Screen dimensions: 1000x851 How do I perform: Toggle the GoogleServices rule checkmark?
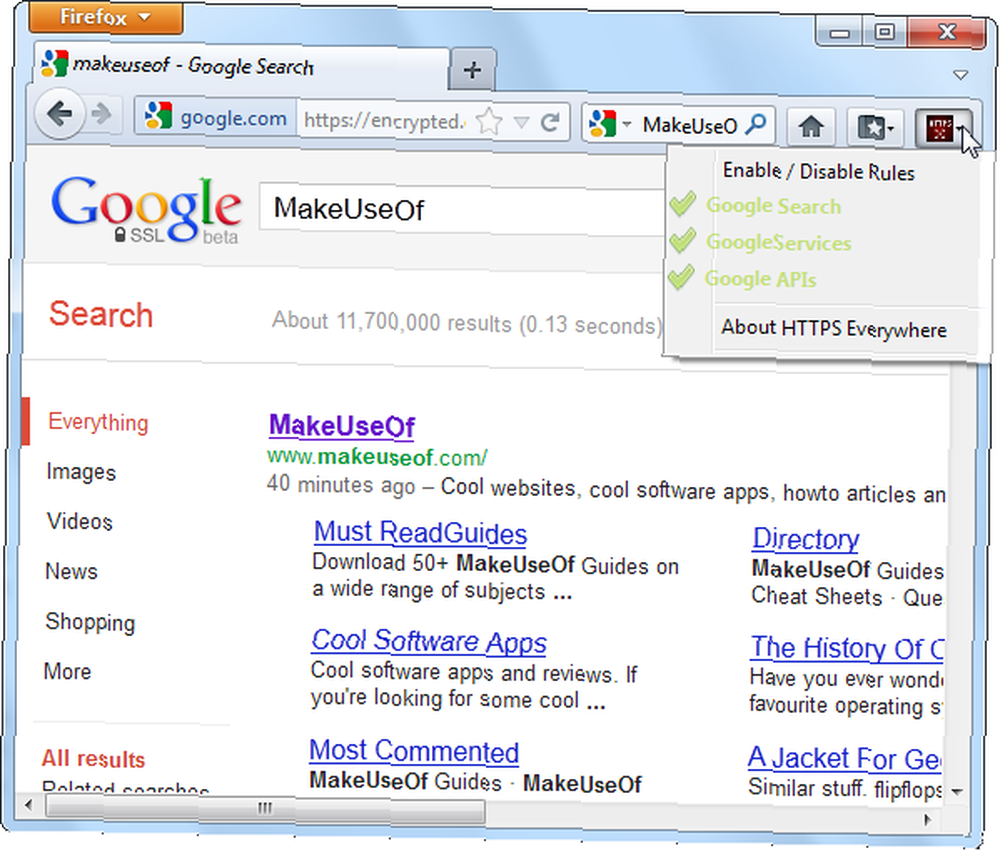(682, 240)
